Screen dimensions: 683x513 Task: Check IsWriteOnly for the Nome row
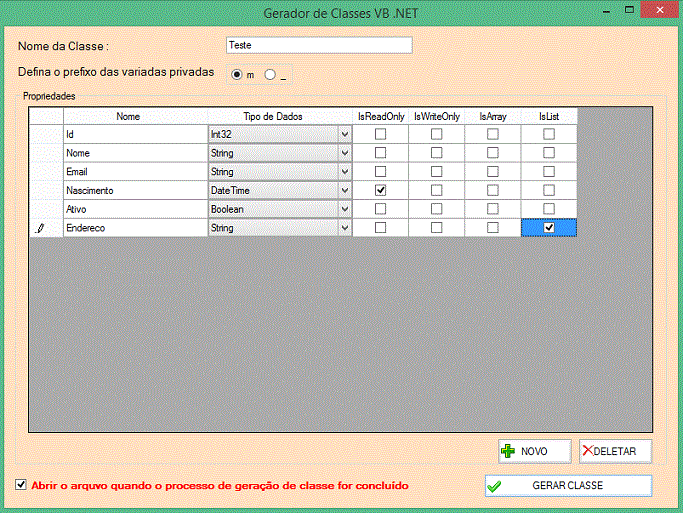[436, 153]
